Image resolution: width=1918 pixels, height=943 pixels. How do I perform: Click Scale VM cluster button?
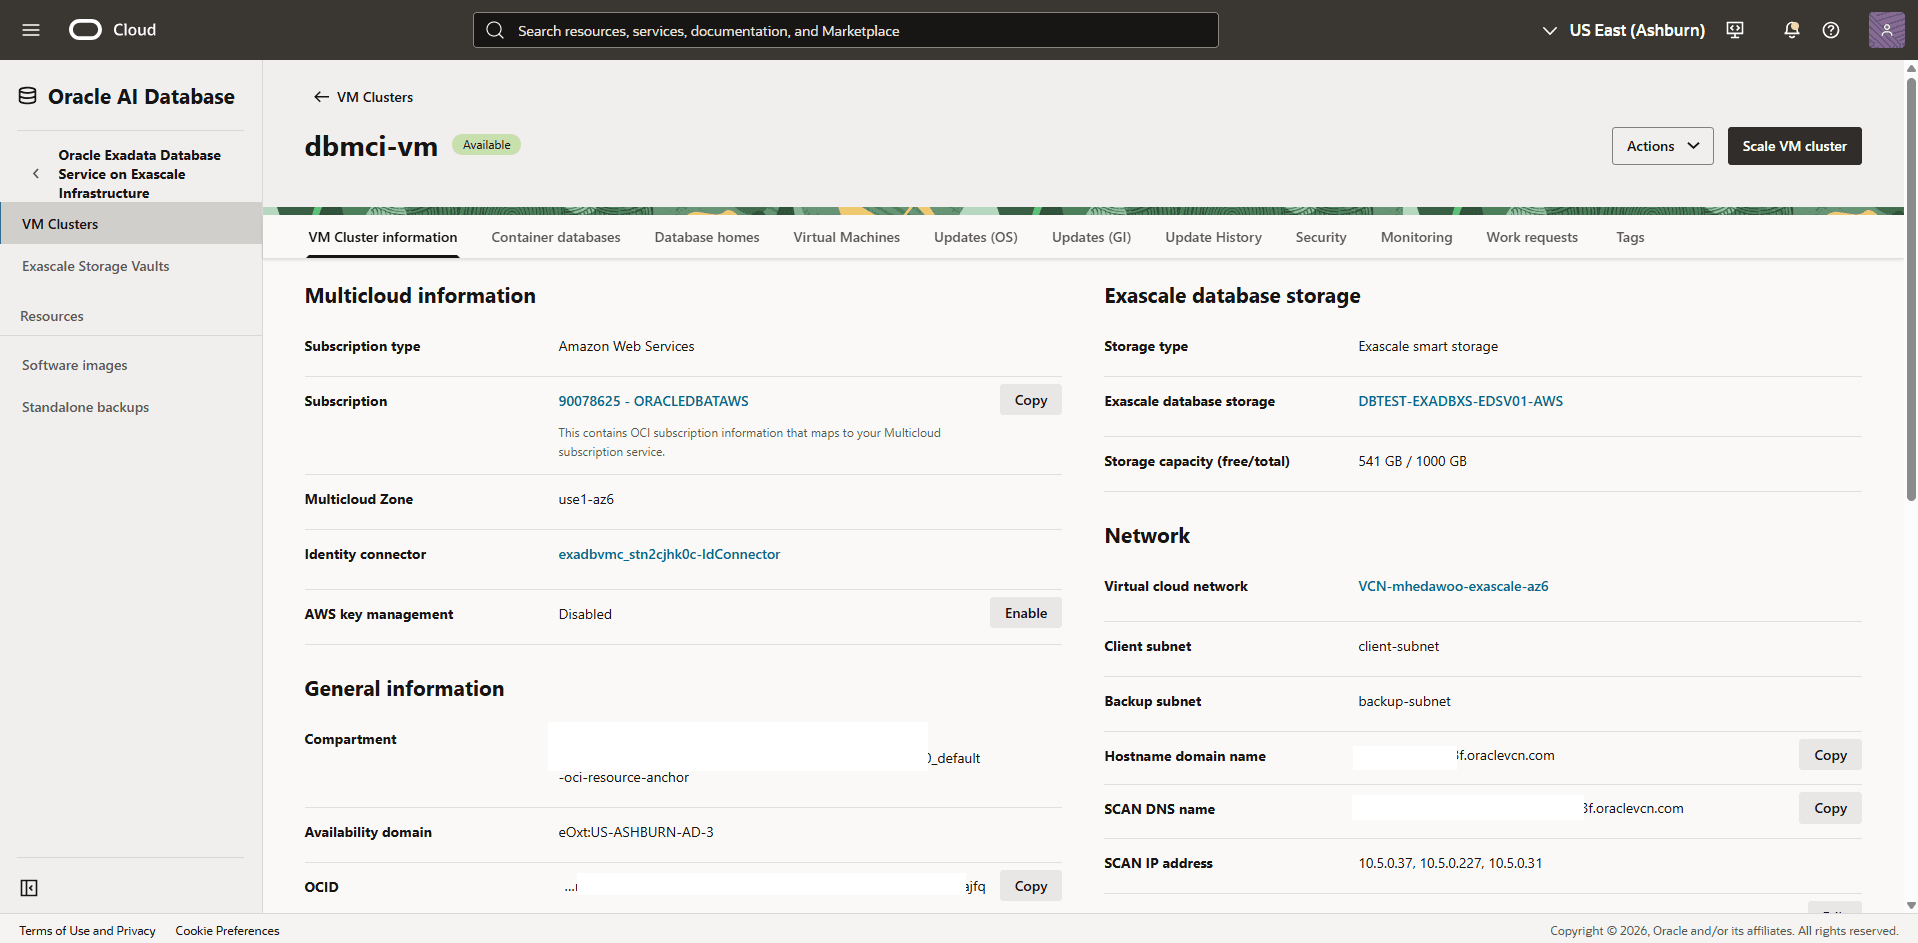tap(1794, 146)
